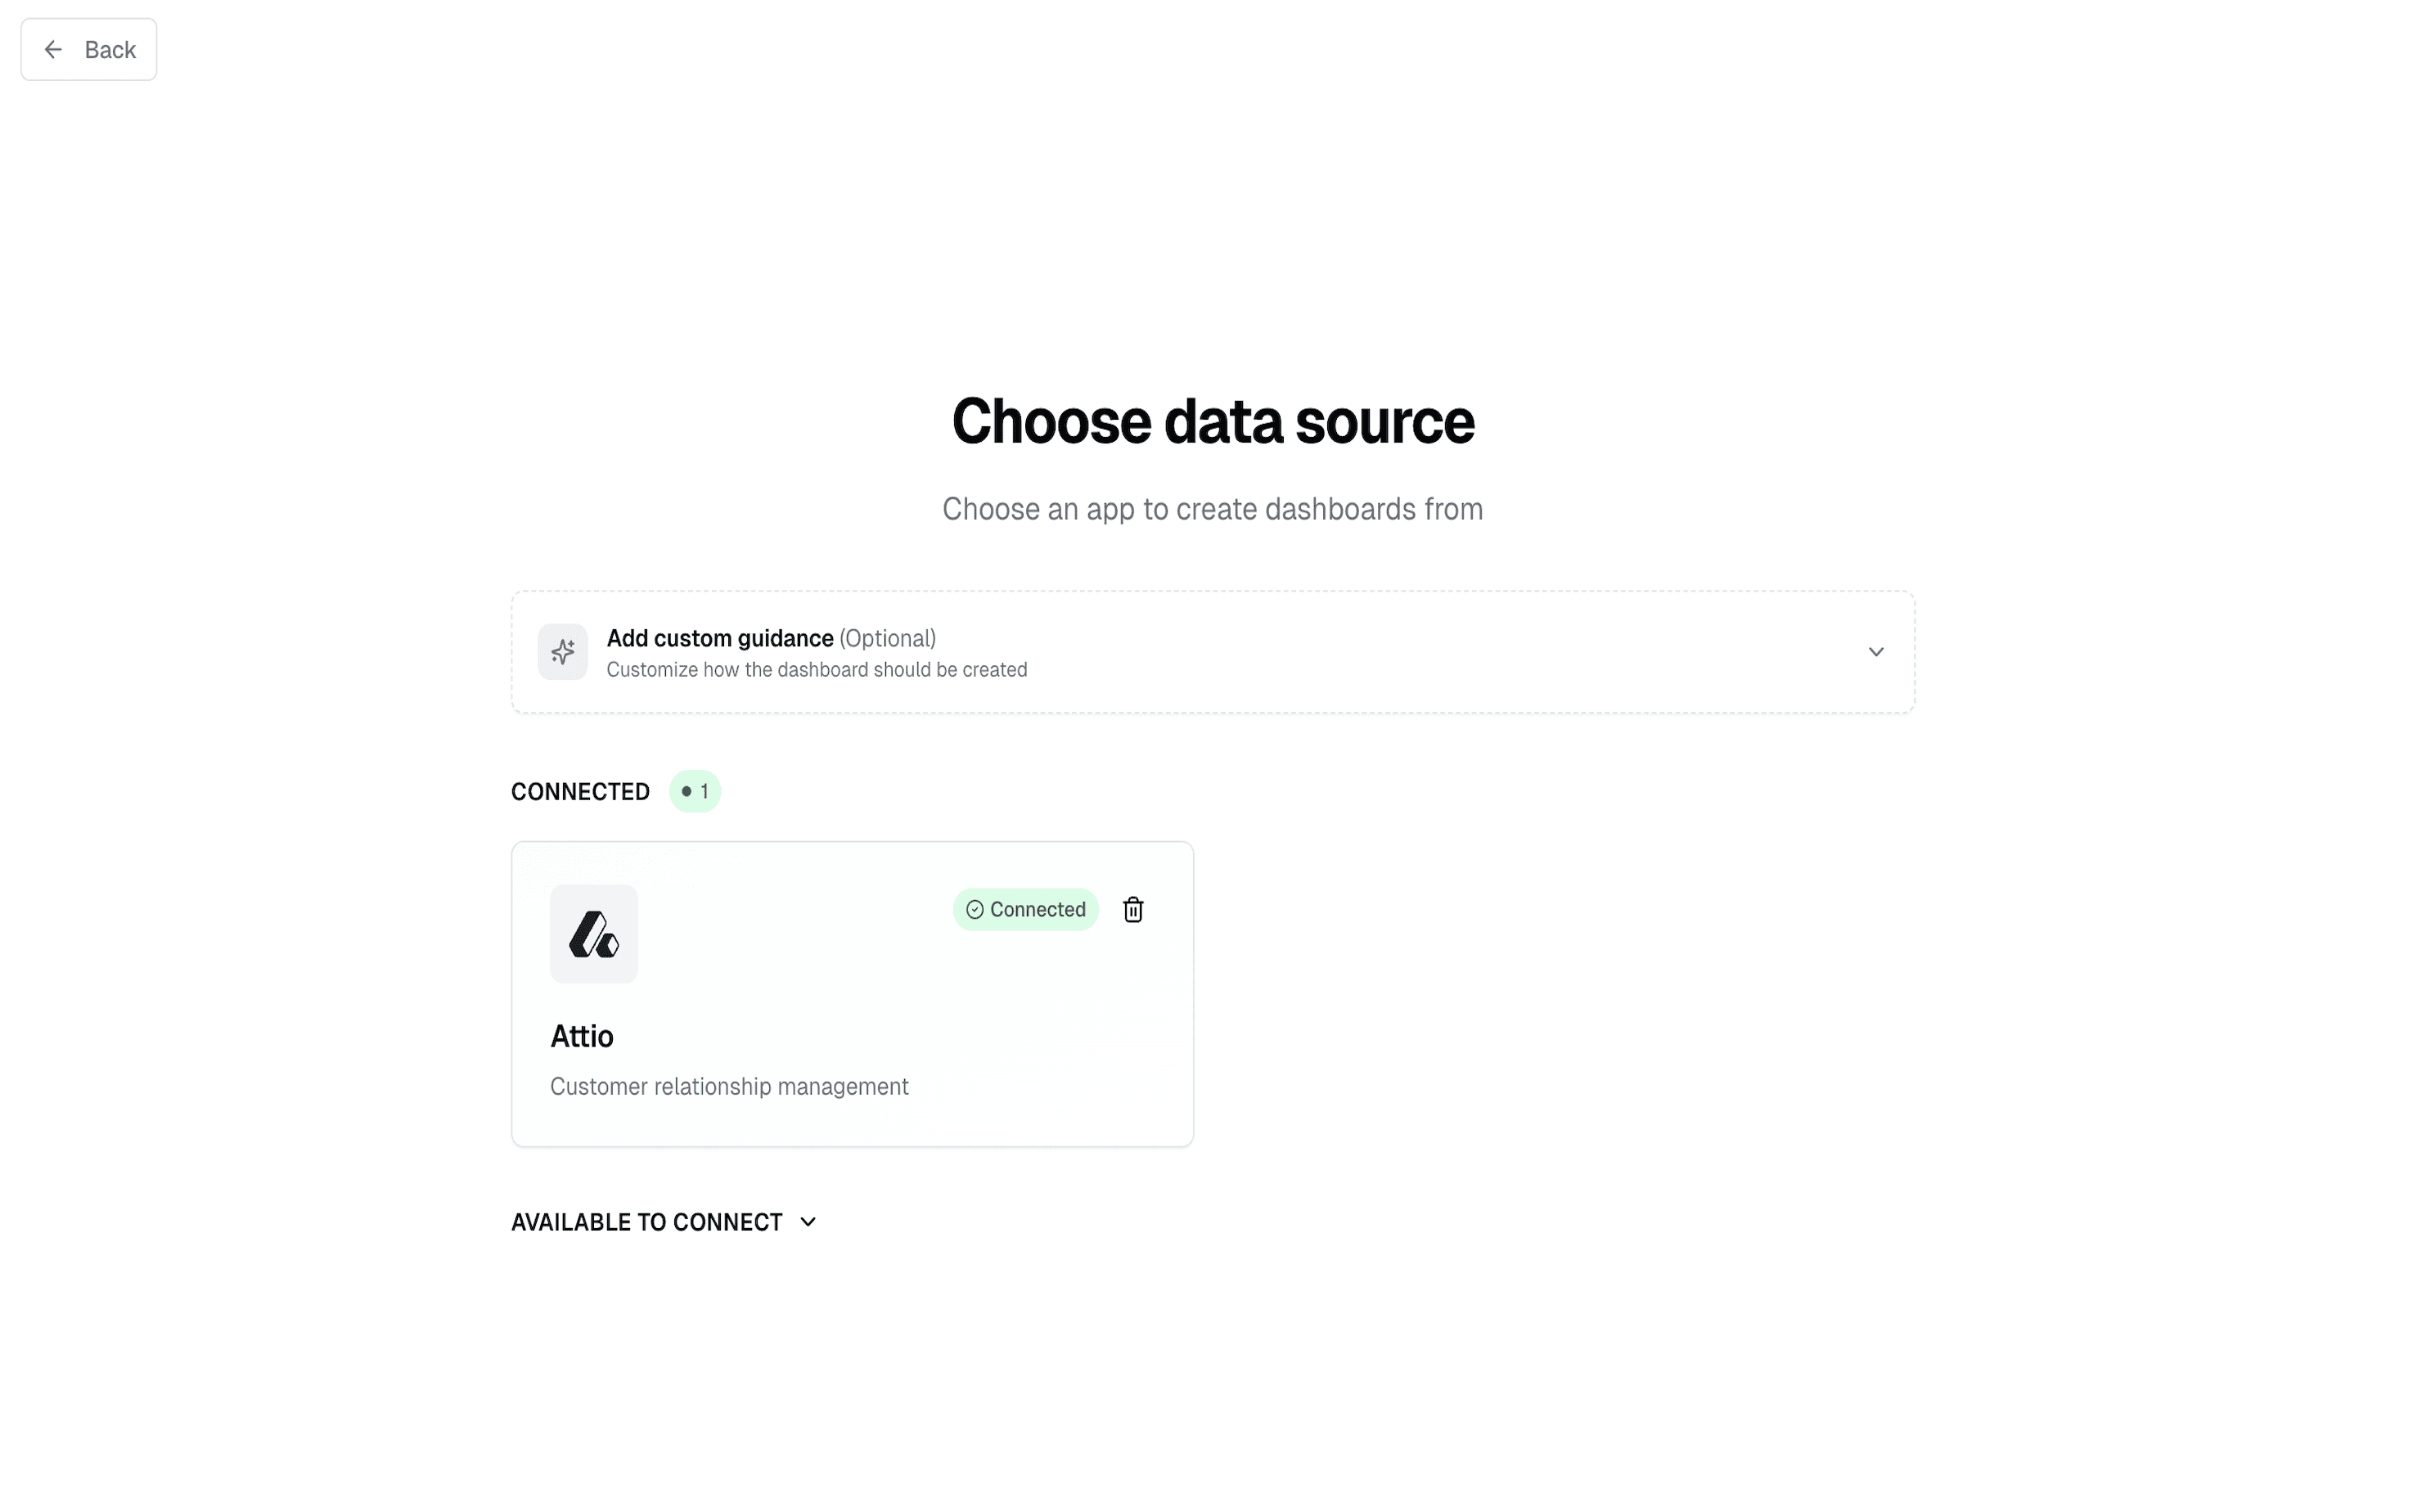Viewport: 2422px width, 1512px height.
Task: Click the 'Customize how the dashboard' subtitle text
Action: click(x=816, y=670)
